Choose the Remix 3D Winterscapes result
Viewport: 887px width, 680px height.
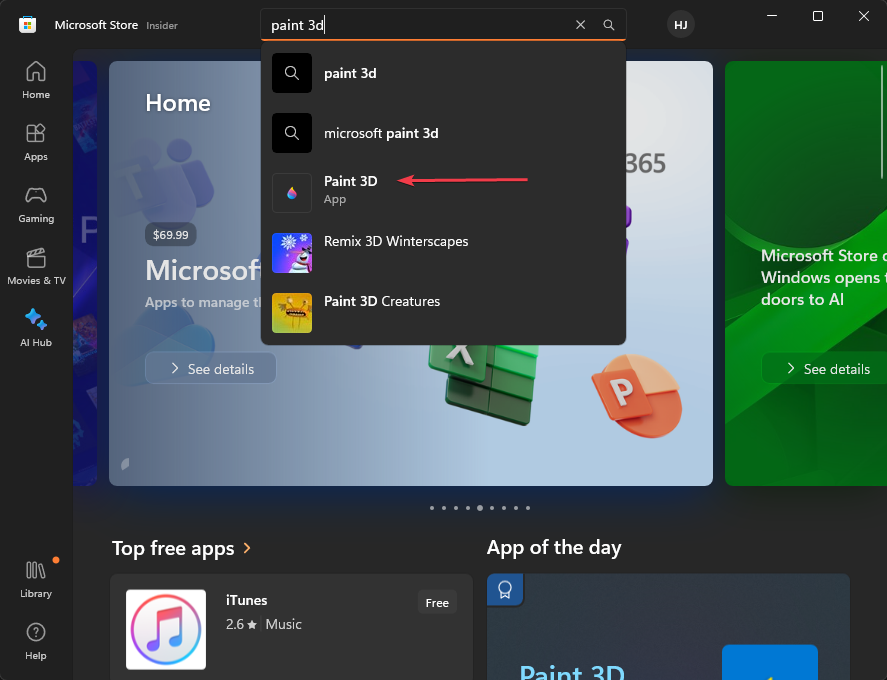444,253
